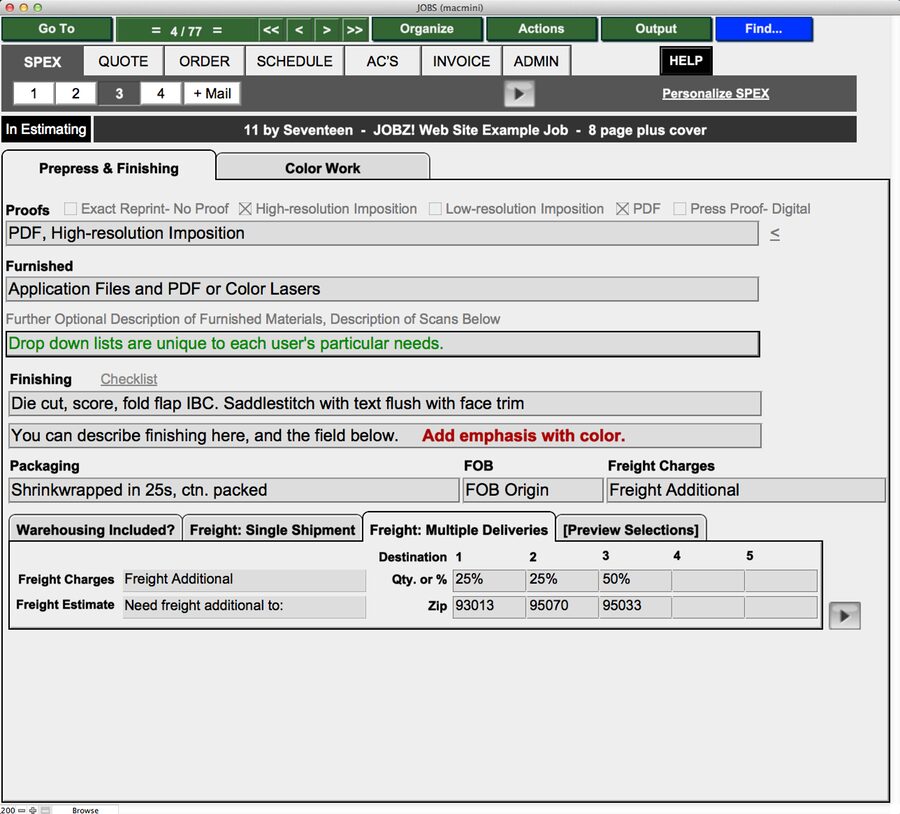Click the zoom-in icon in the status bar

[32, 810]
